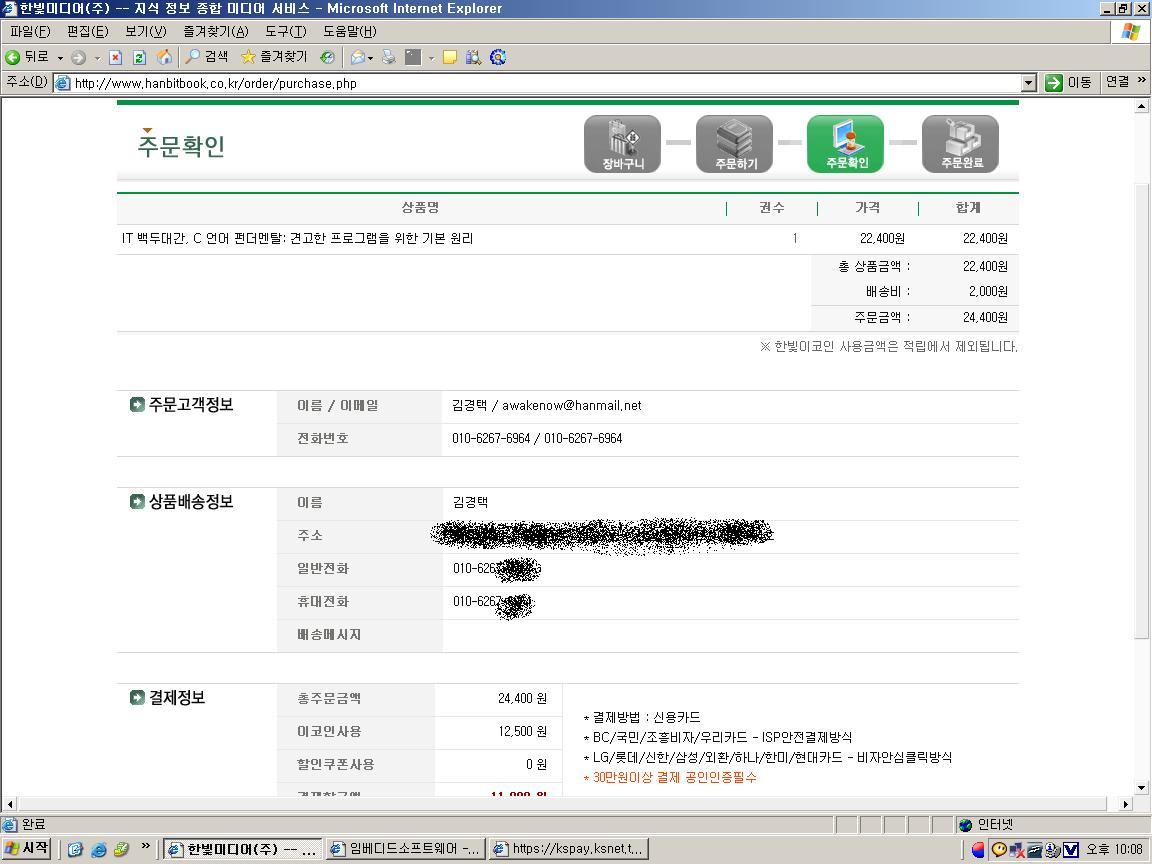Open the 도구(T) menu
Screen dimensions: 1152x864
pyautogui.click(x=286, y=32)
